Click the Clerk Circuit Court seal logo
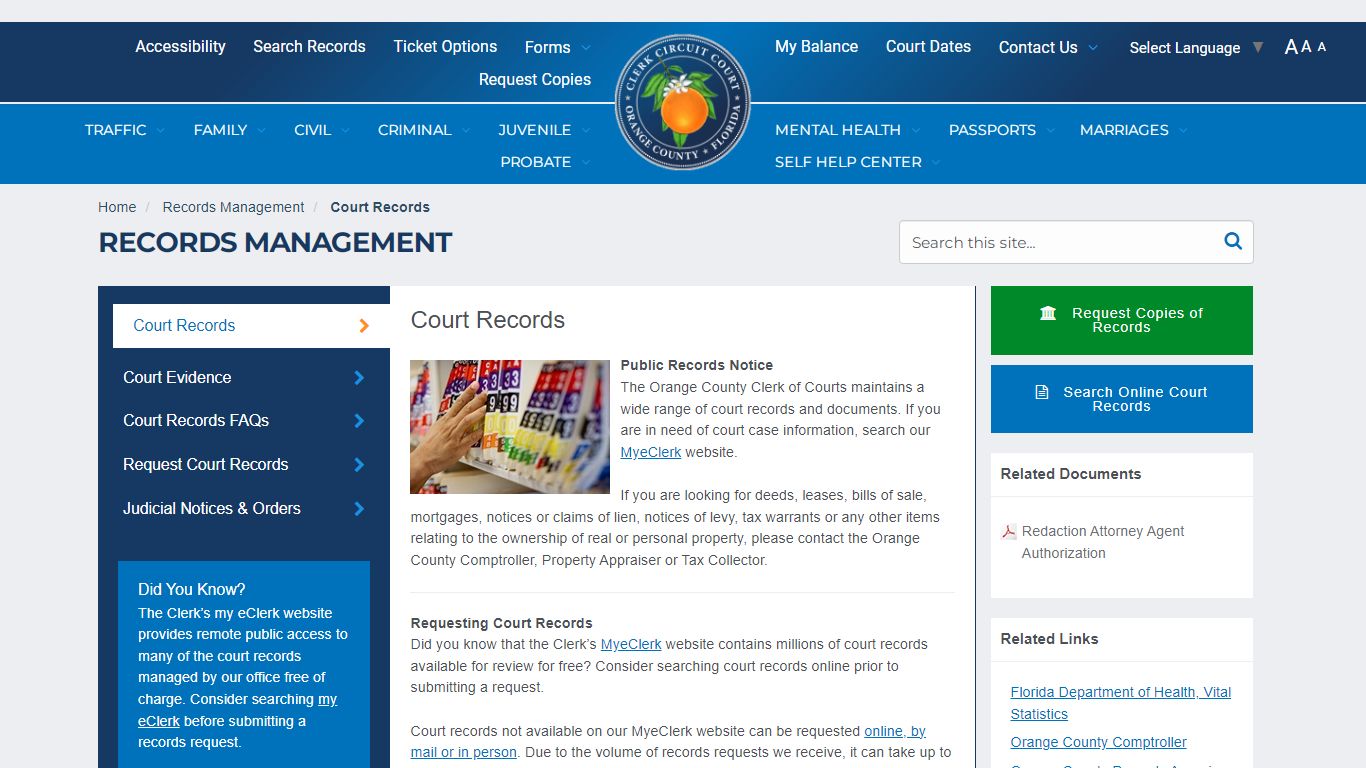 point(683,103)
